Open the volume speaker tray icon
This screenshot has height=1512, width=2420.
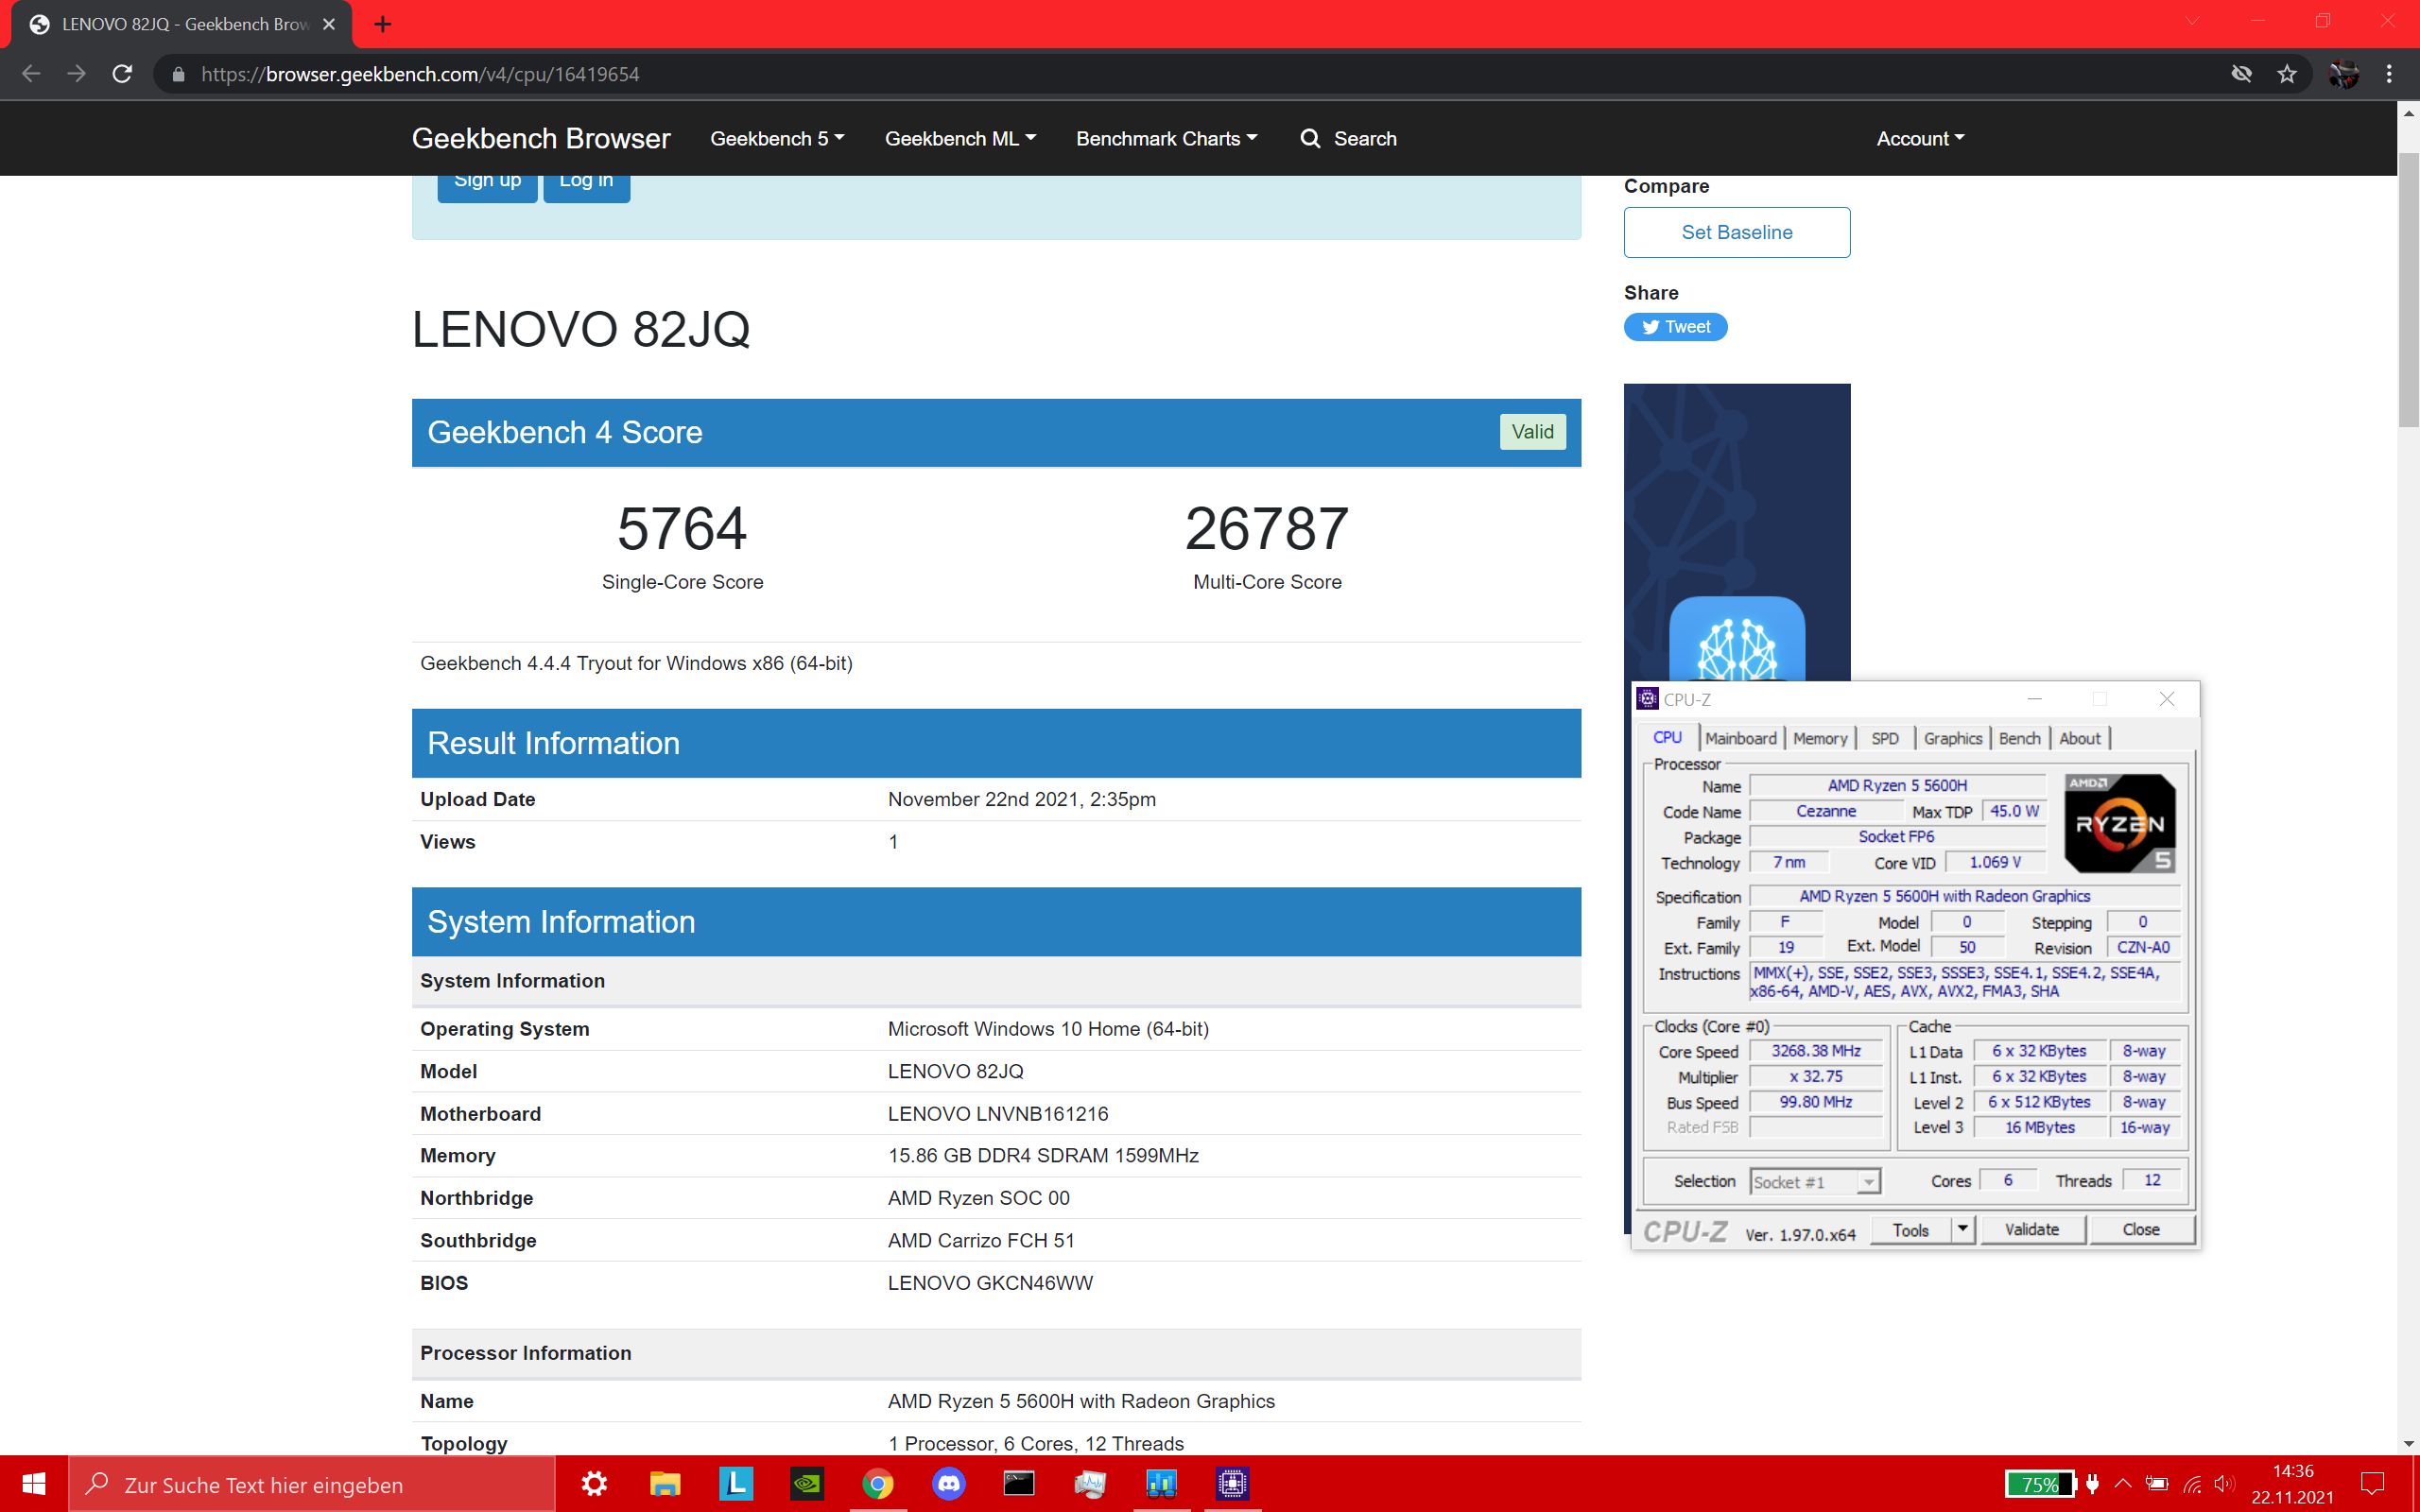2224,1484
